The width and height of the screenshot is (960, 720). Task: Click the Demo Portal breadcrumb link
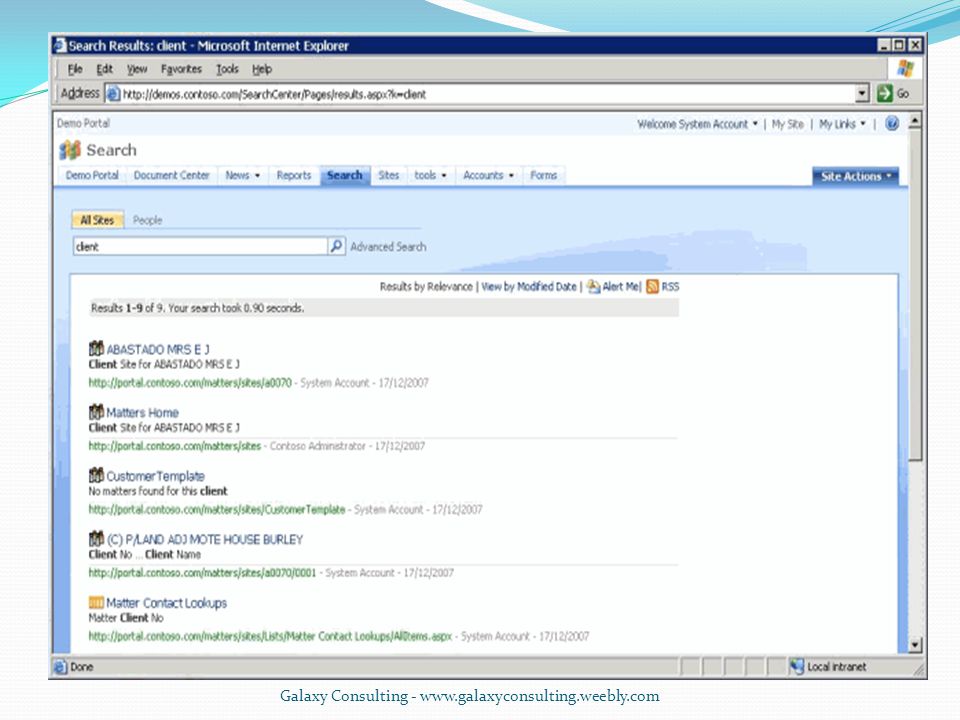[x=83, y=123]
